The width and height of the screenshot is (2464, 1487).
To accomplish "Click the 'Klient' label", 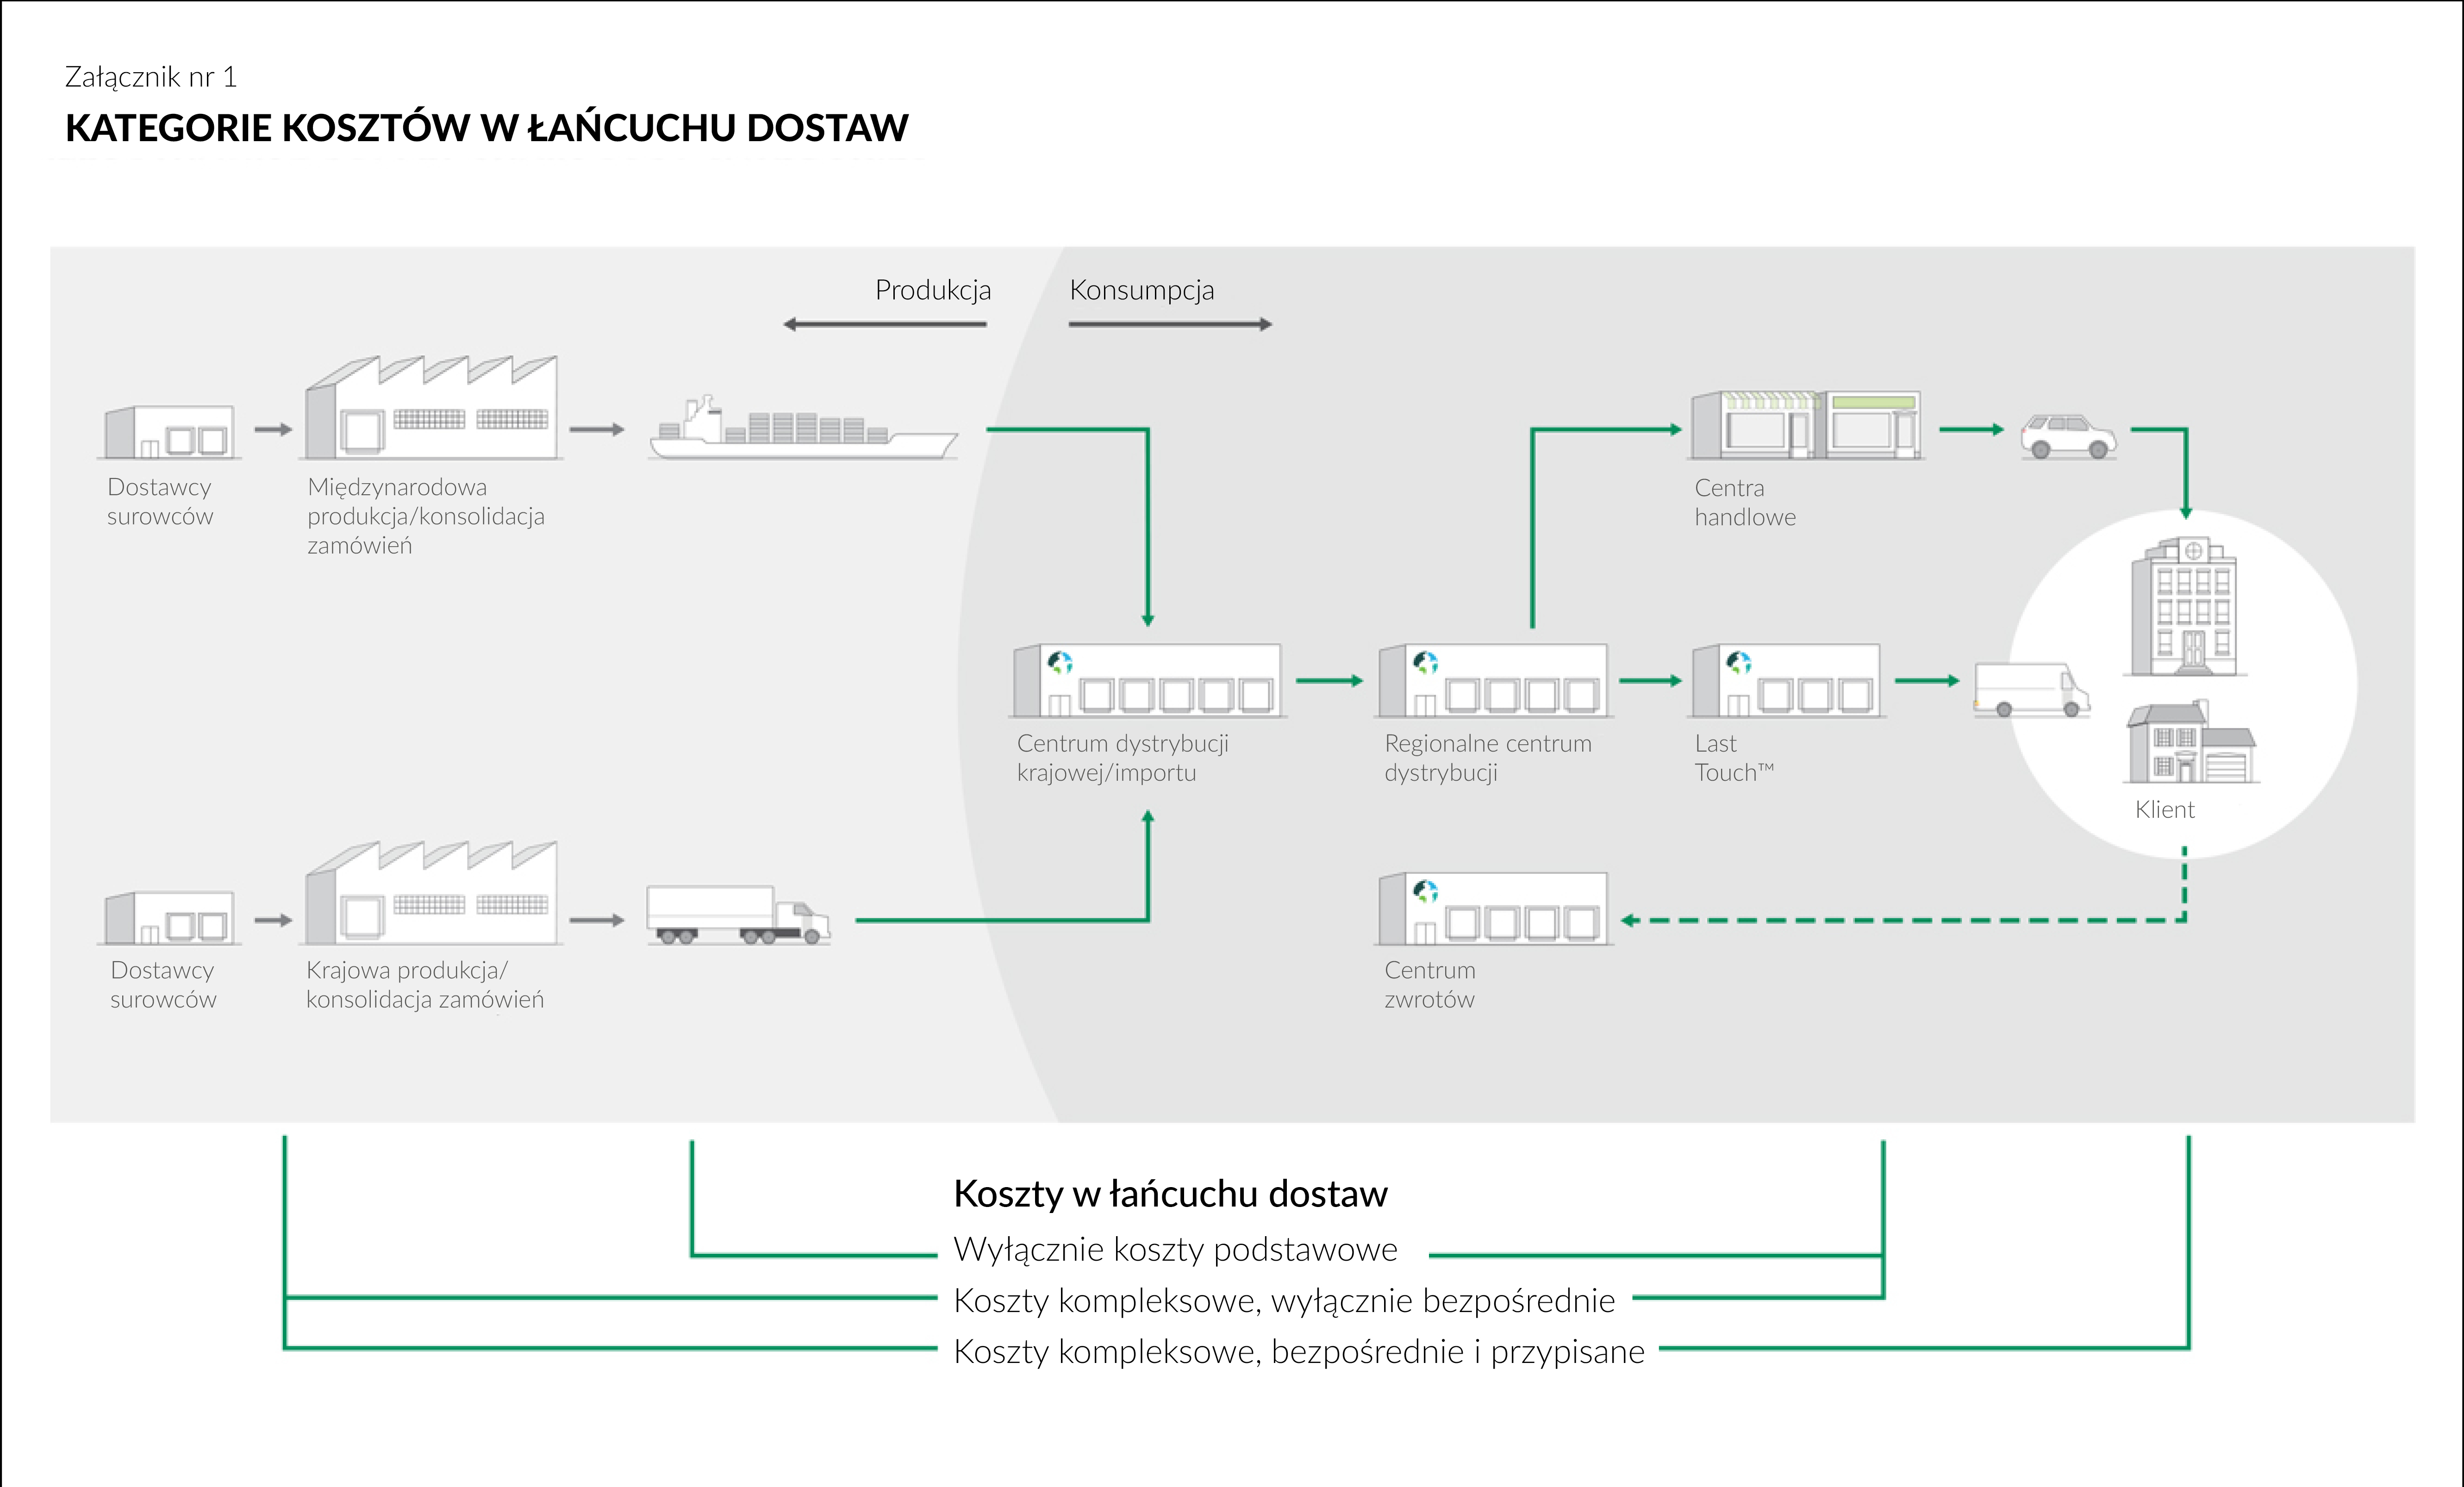I will pos(2165,810).
